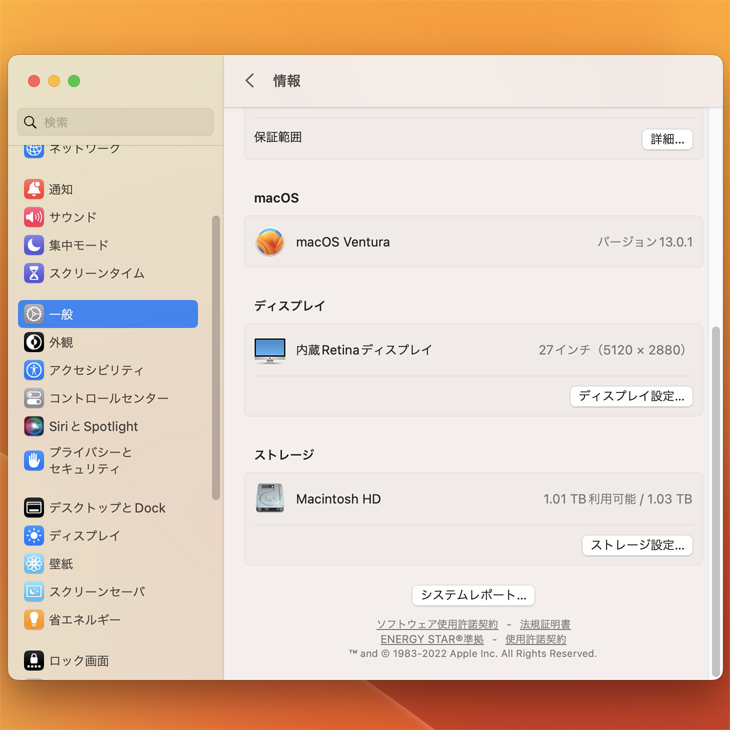Open プライバシーとセキュリティ hand icon
The image size is (730, 730).
coord(34,460)
